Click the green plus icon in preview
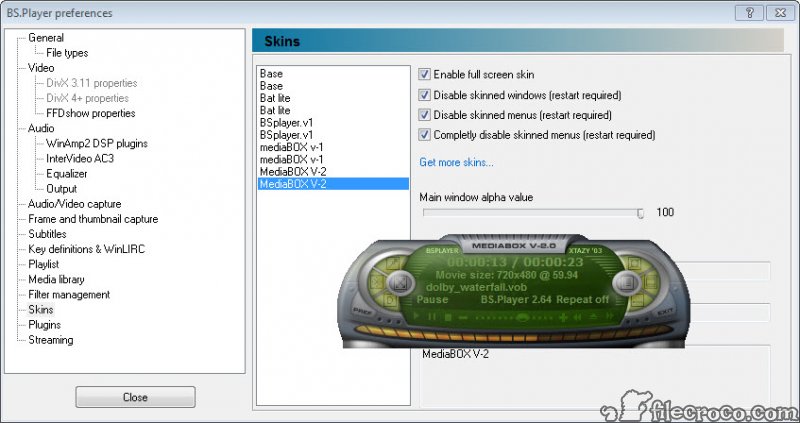The width and height of the screenshot is (800, 423). tap(563, 317)
